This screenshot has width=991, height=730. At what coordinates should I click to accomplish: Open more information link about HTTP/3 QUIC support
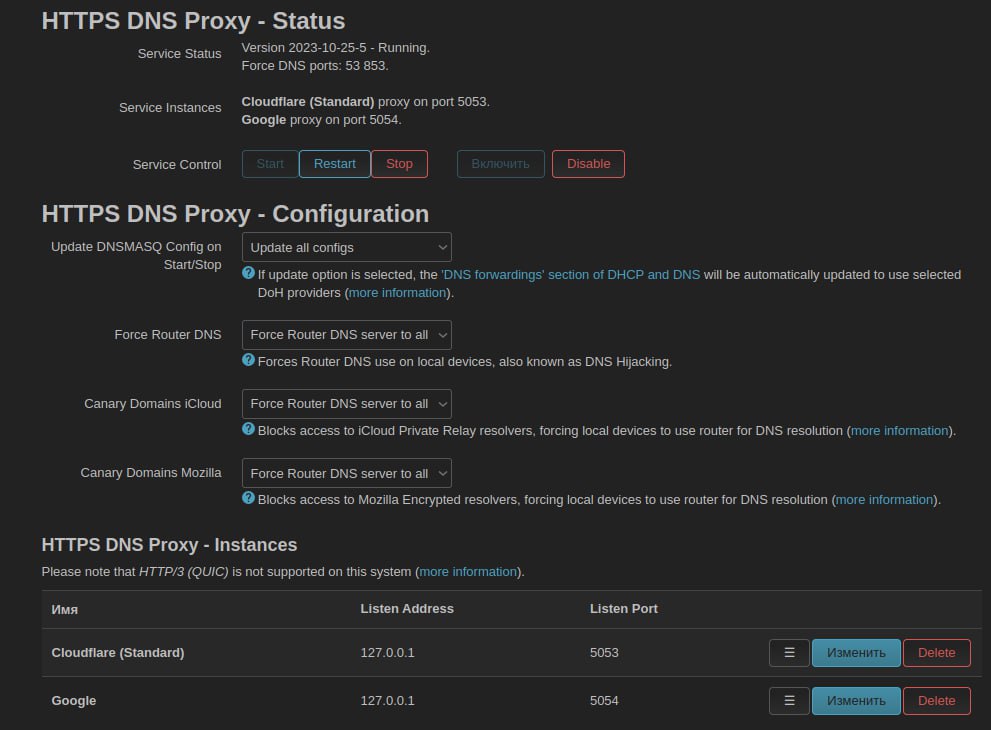pos(468,571)
